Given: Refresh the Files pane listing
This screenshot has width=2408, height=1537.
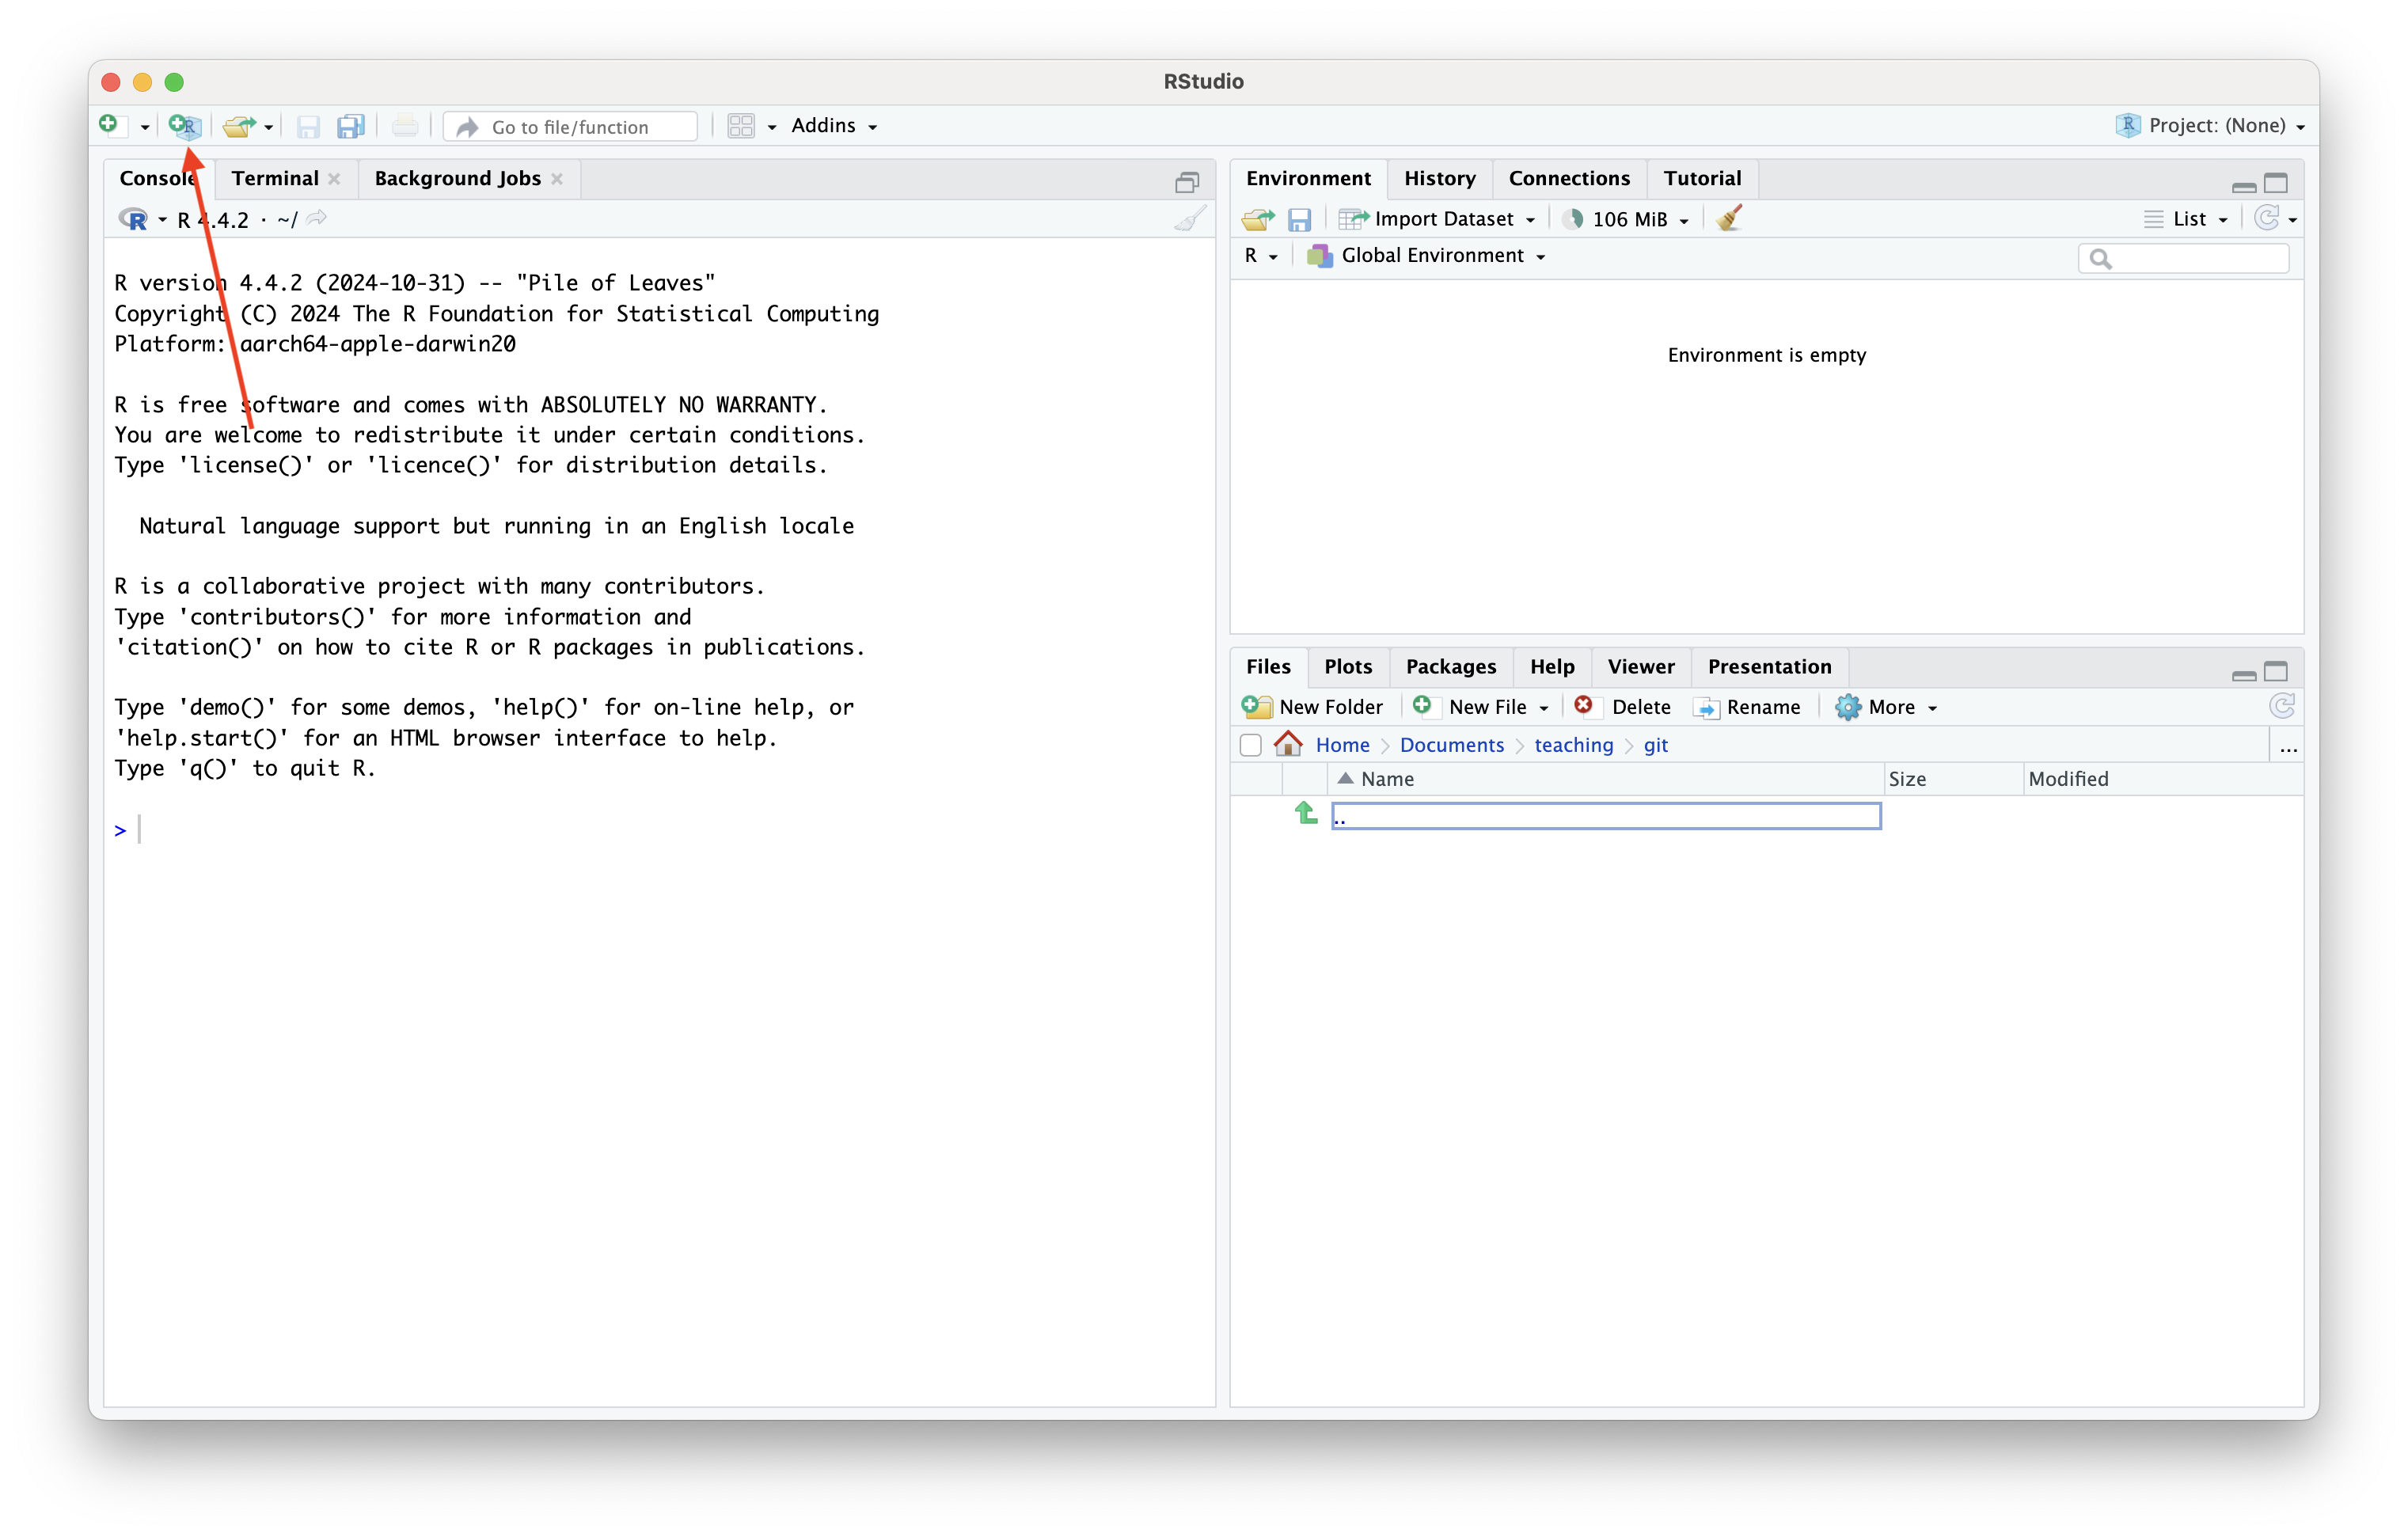Looking at the screenshot, I should [x=2282, y=706].
